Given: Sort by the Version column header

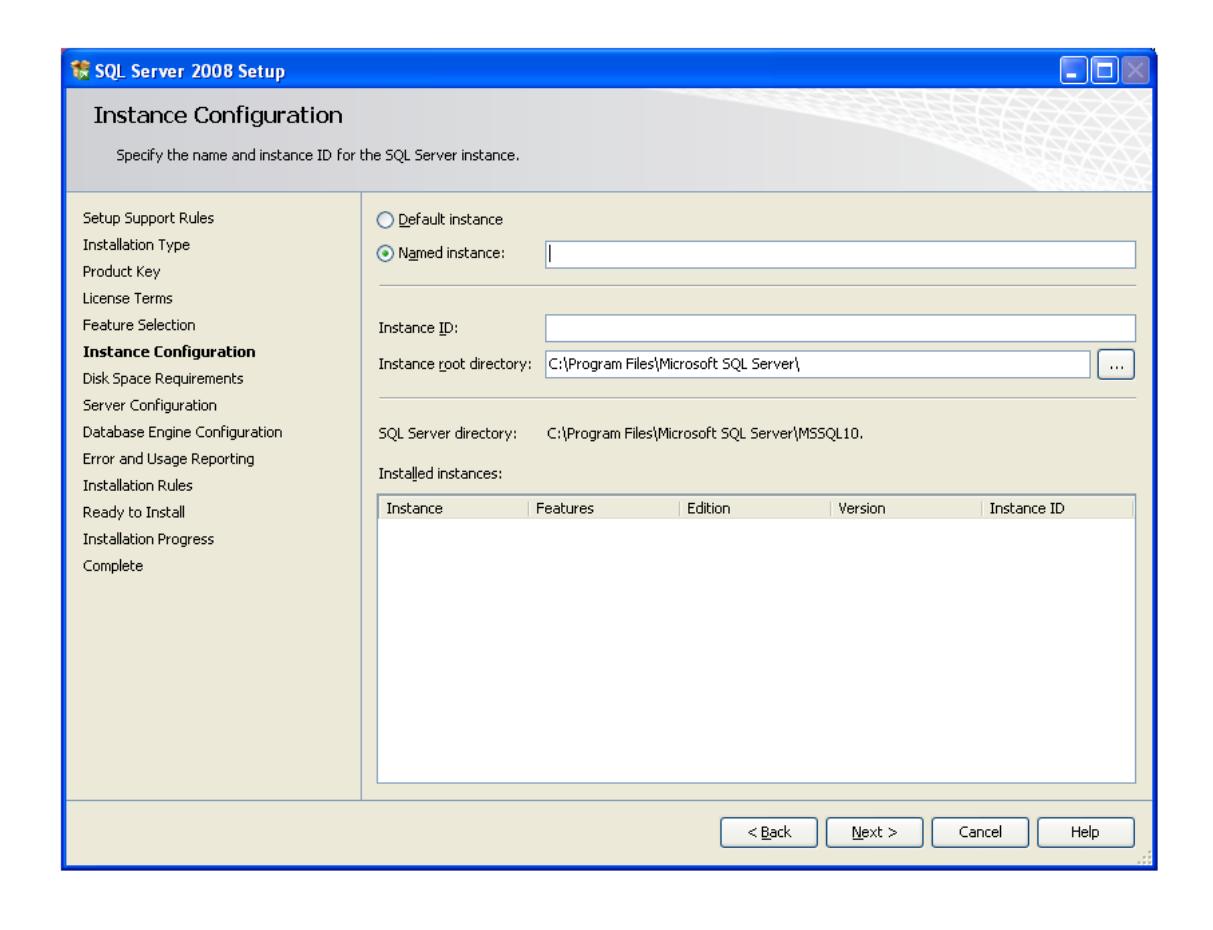Looking at the screenshot, I should tap(906, 508).
